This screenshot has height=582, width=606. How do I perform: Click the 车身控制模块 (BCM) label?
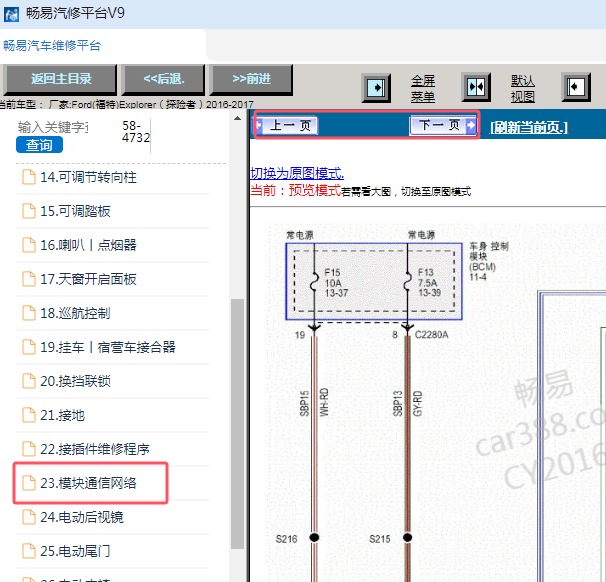click(489, 261)
